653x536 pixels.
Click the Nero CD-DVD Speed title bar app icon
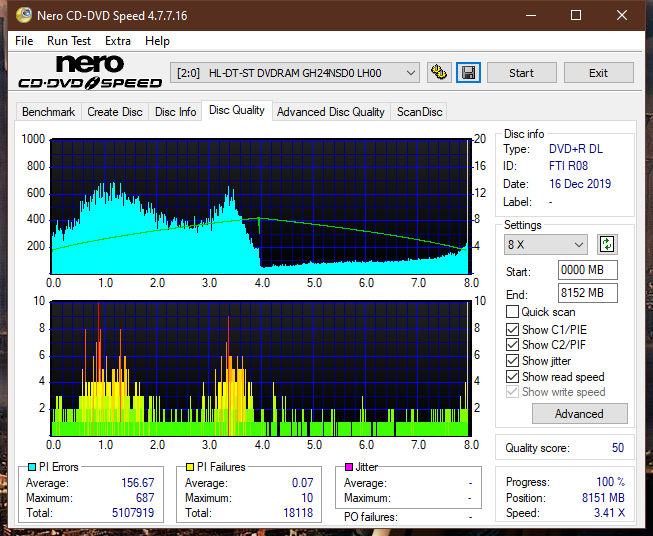click(x=24, y=15)
